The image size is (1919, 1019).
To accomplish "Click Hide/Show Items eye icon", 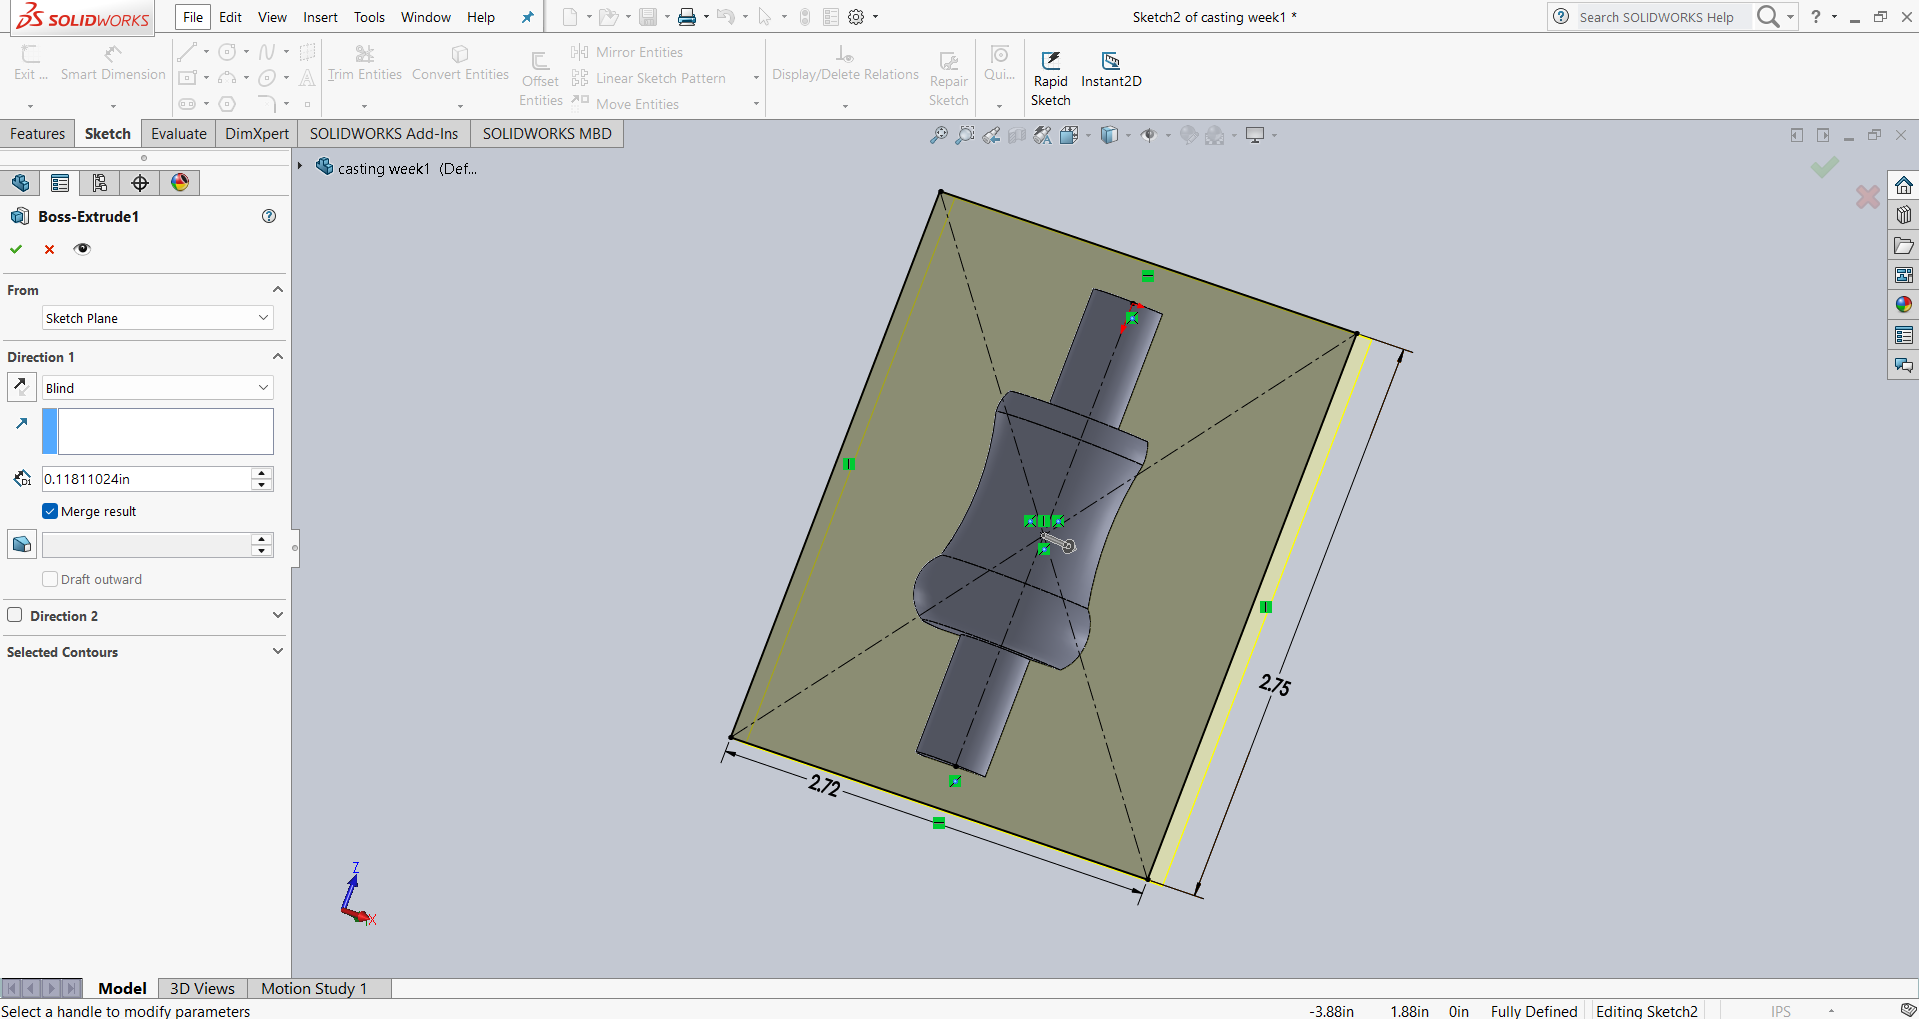I will [1148, 135].
